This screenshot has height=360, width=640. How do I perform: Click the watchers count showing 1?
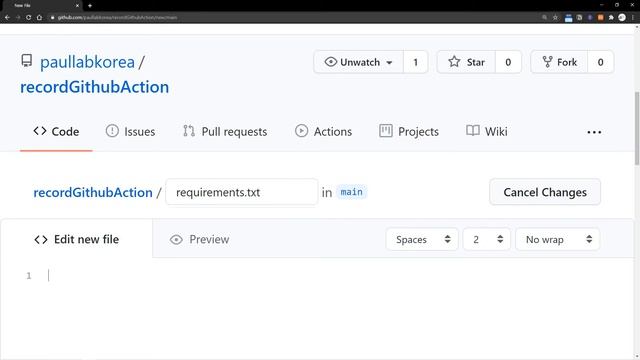pos(416,62)
